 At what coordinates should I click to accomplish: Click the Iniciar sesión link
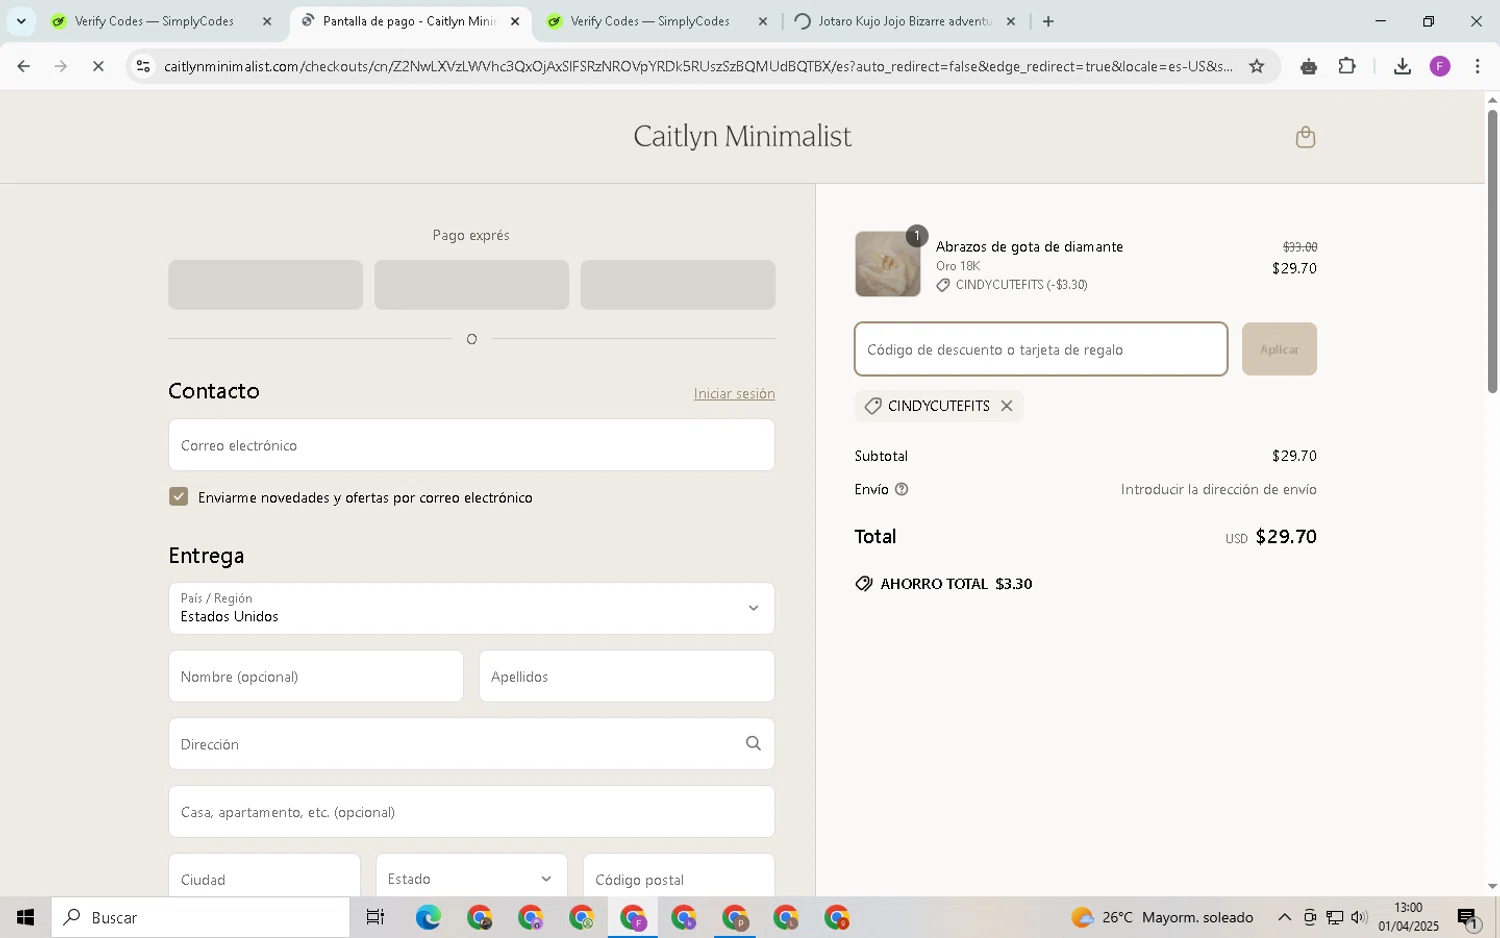734,394
